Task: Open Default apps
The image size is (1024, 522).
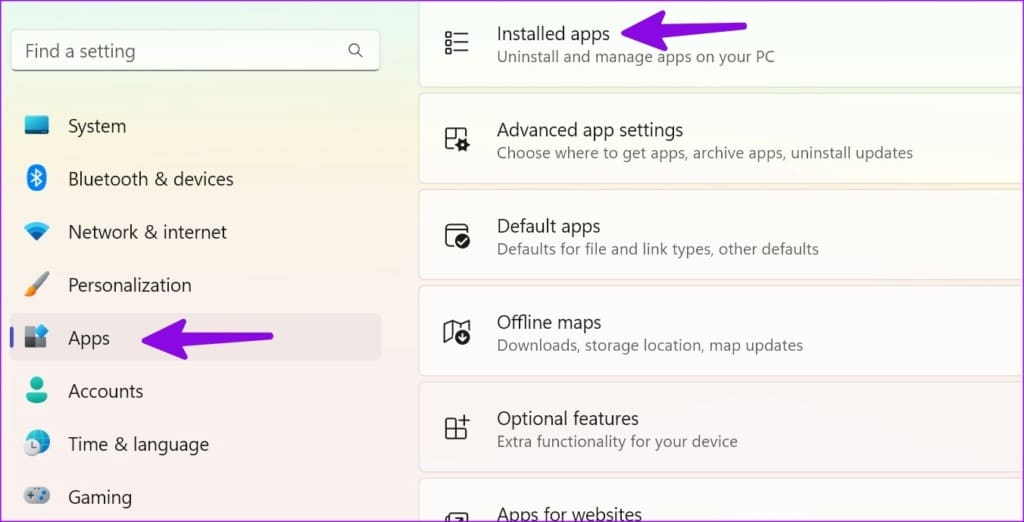Action: coord(721,235)
